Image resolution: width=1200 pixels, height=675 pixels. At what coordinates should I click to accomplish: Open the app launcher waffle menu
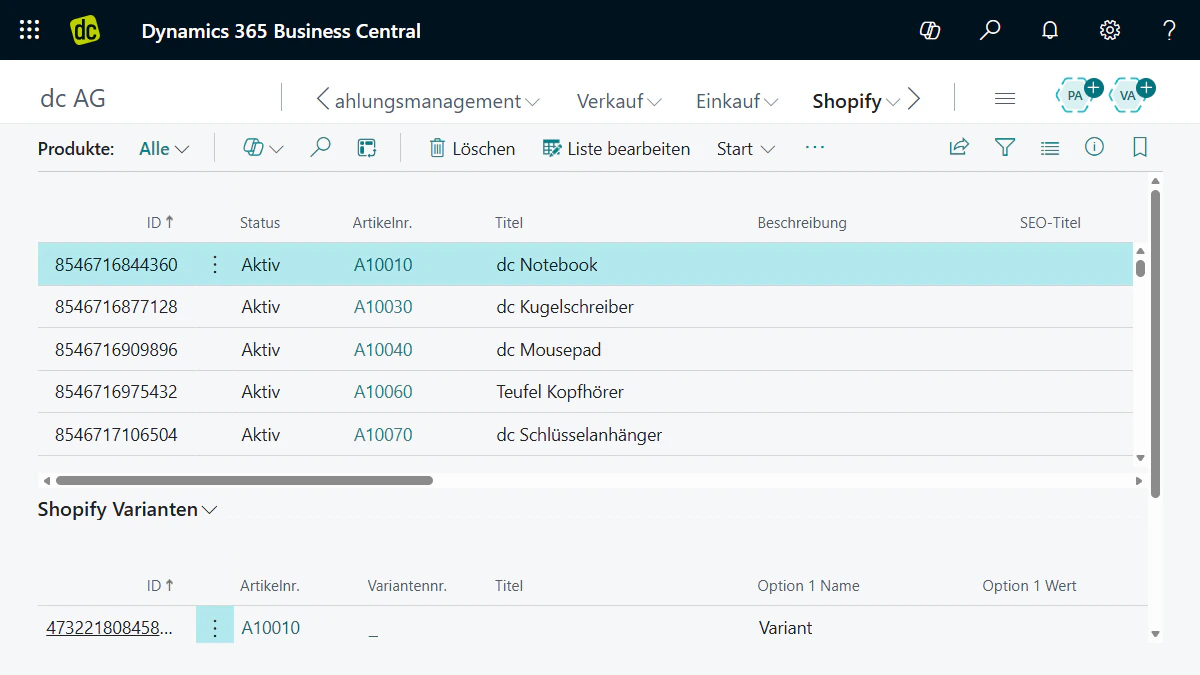(30, 30)
